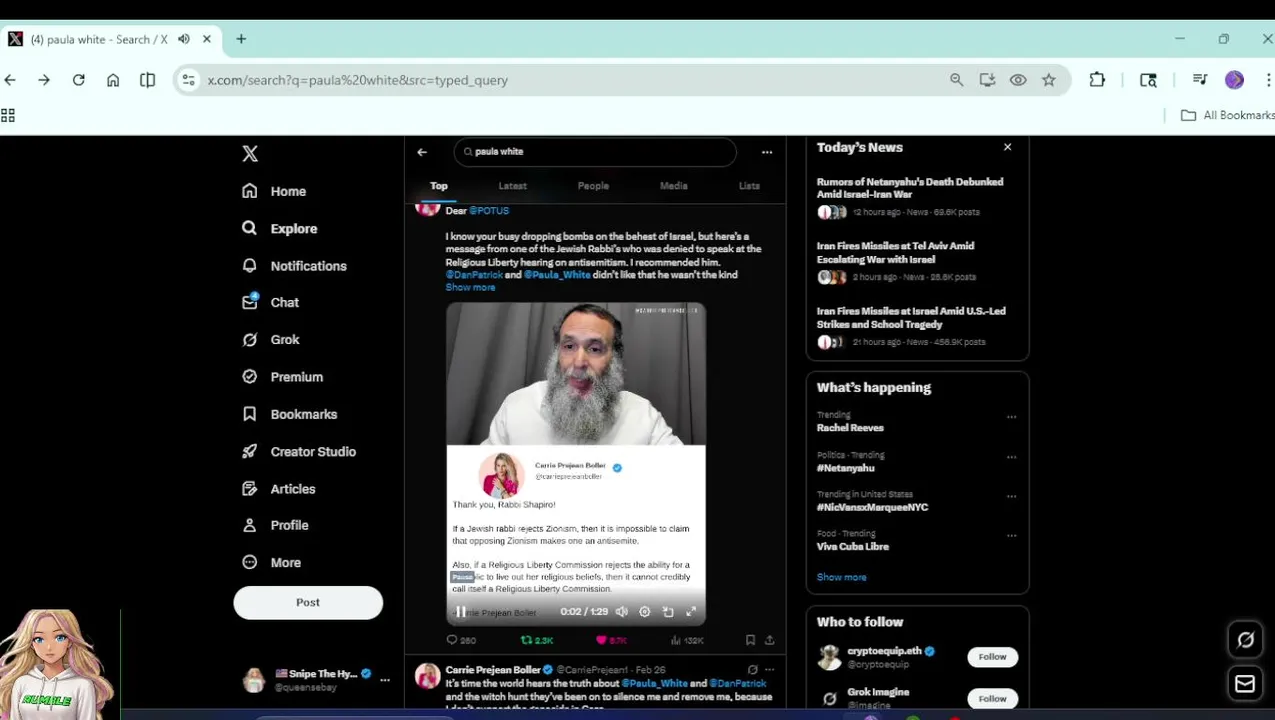Viewport: 1275px width, 720px height.
Task: Switch to the Lists tab
Action: pyautogui.click(x=749, y=186)
